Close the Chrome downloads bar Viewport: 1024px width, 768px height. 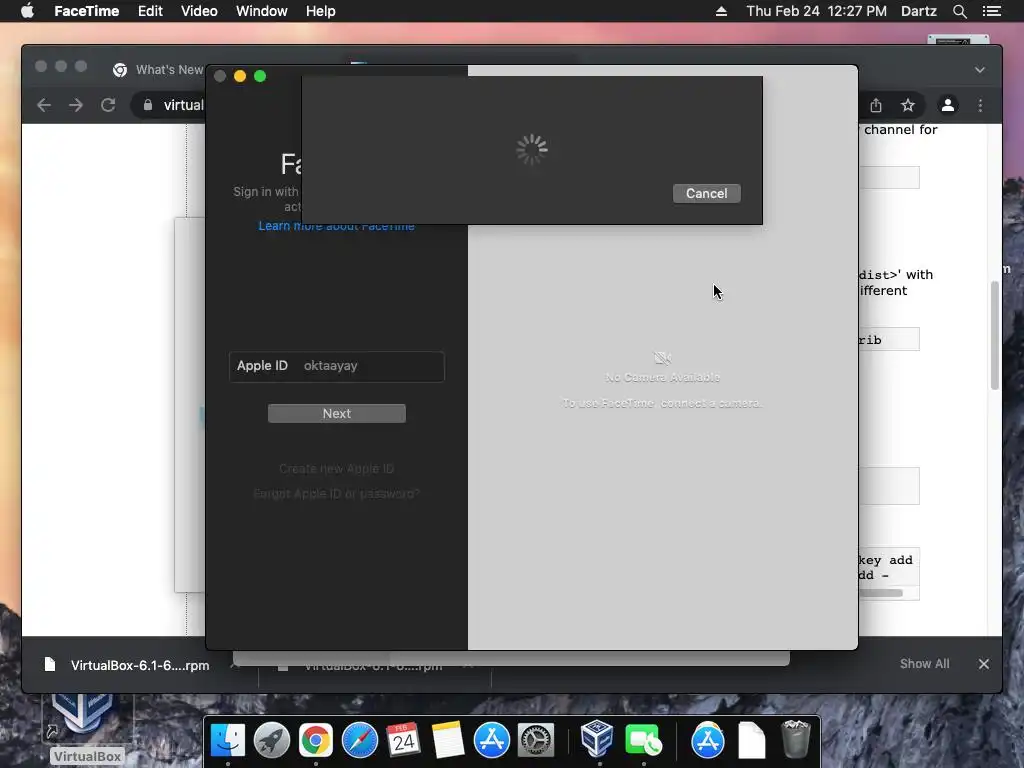984,664
